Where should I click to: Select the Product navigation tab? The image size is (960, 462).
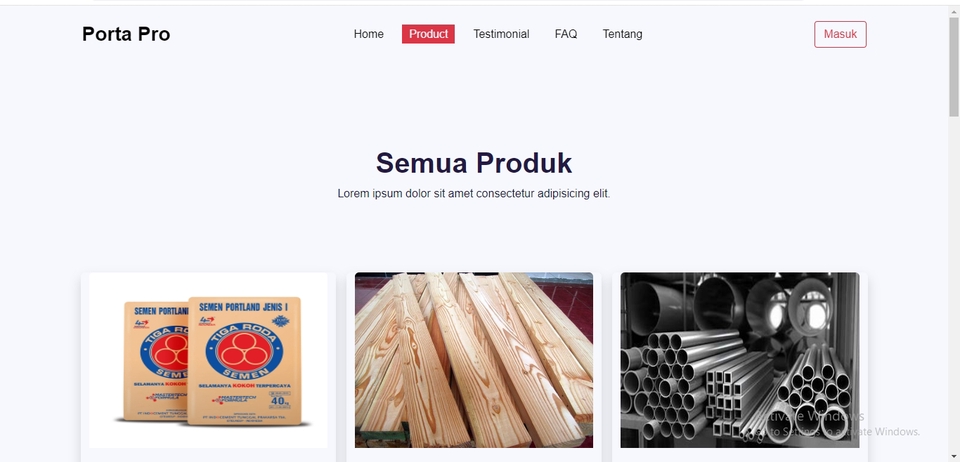(x=428, y=34)
